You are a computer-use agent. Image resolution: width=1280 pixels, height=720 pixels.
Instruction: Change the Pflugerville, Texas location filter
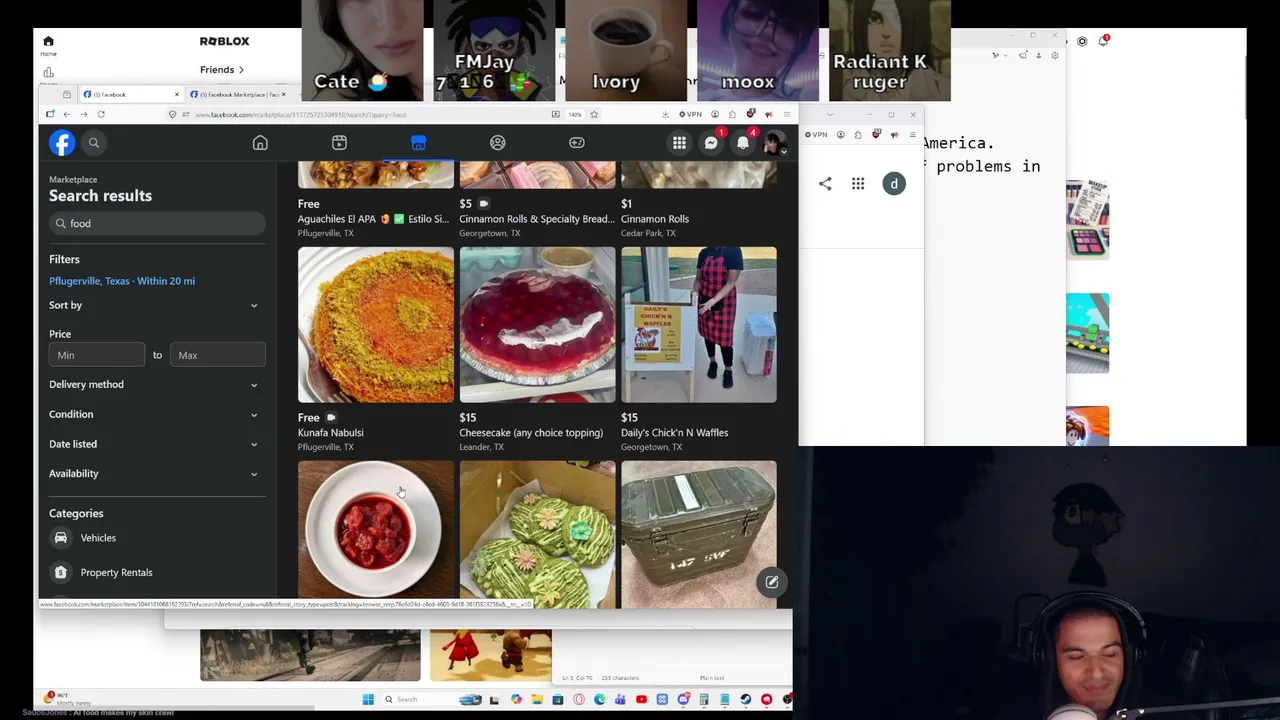pos(122,281)
